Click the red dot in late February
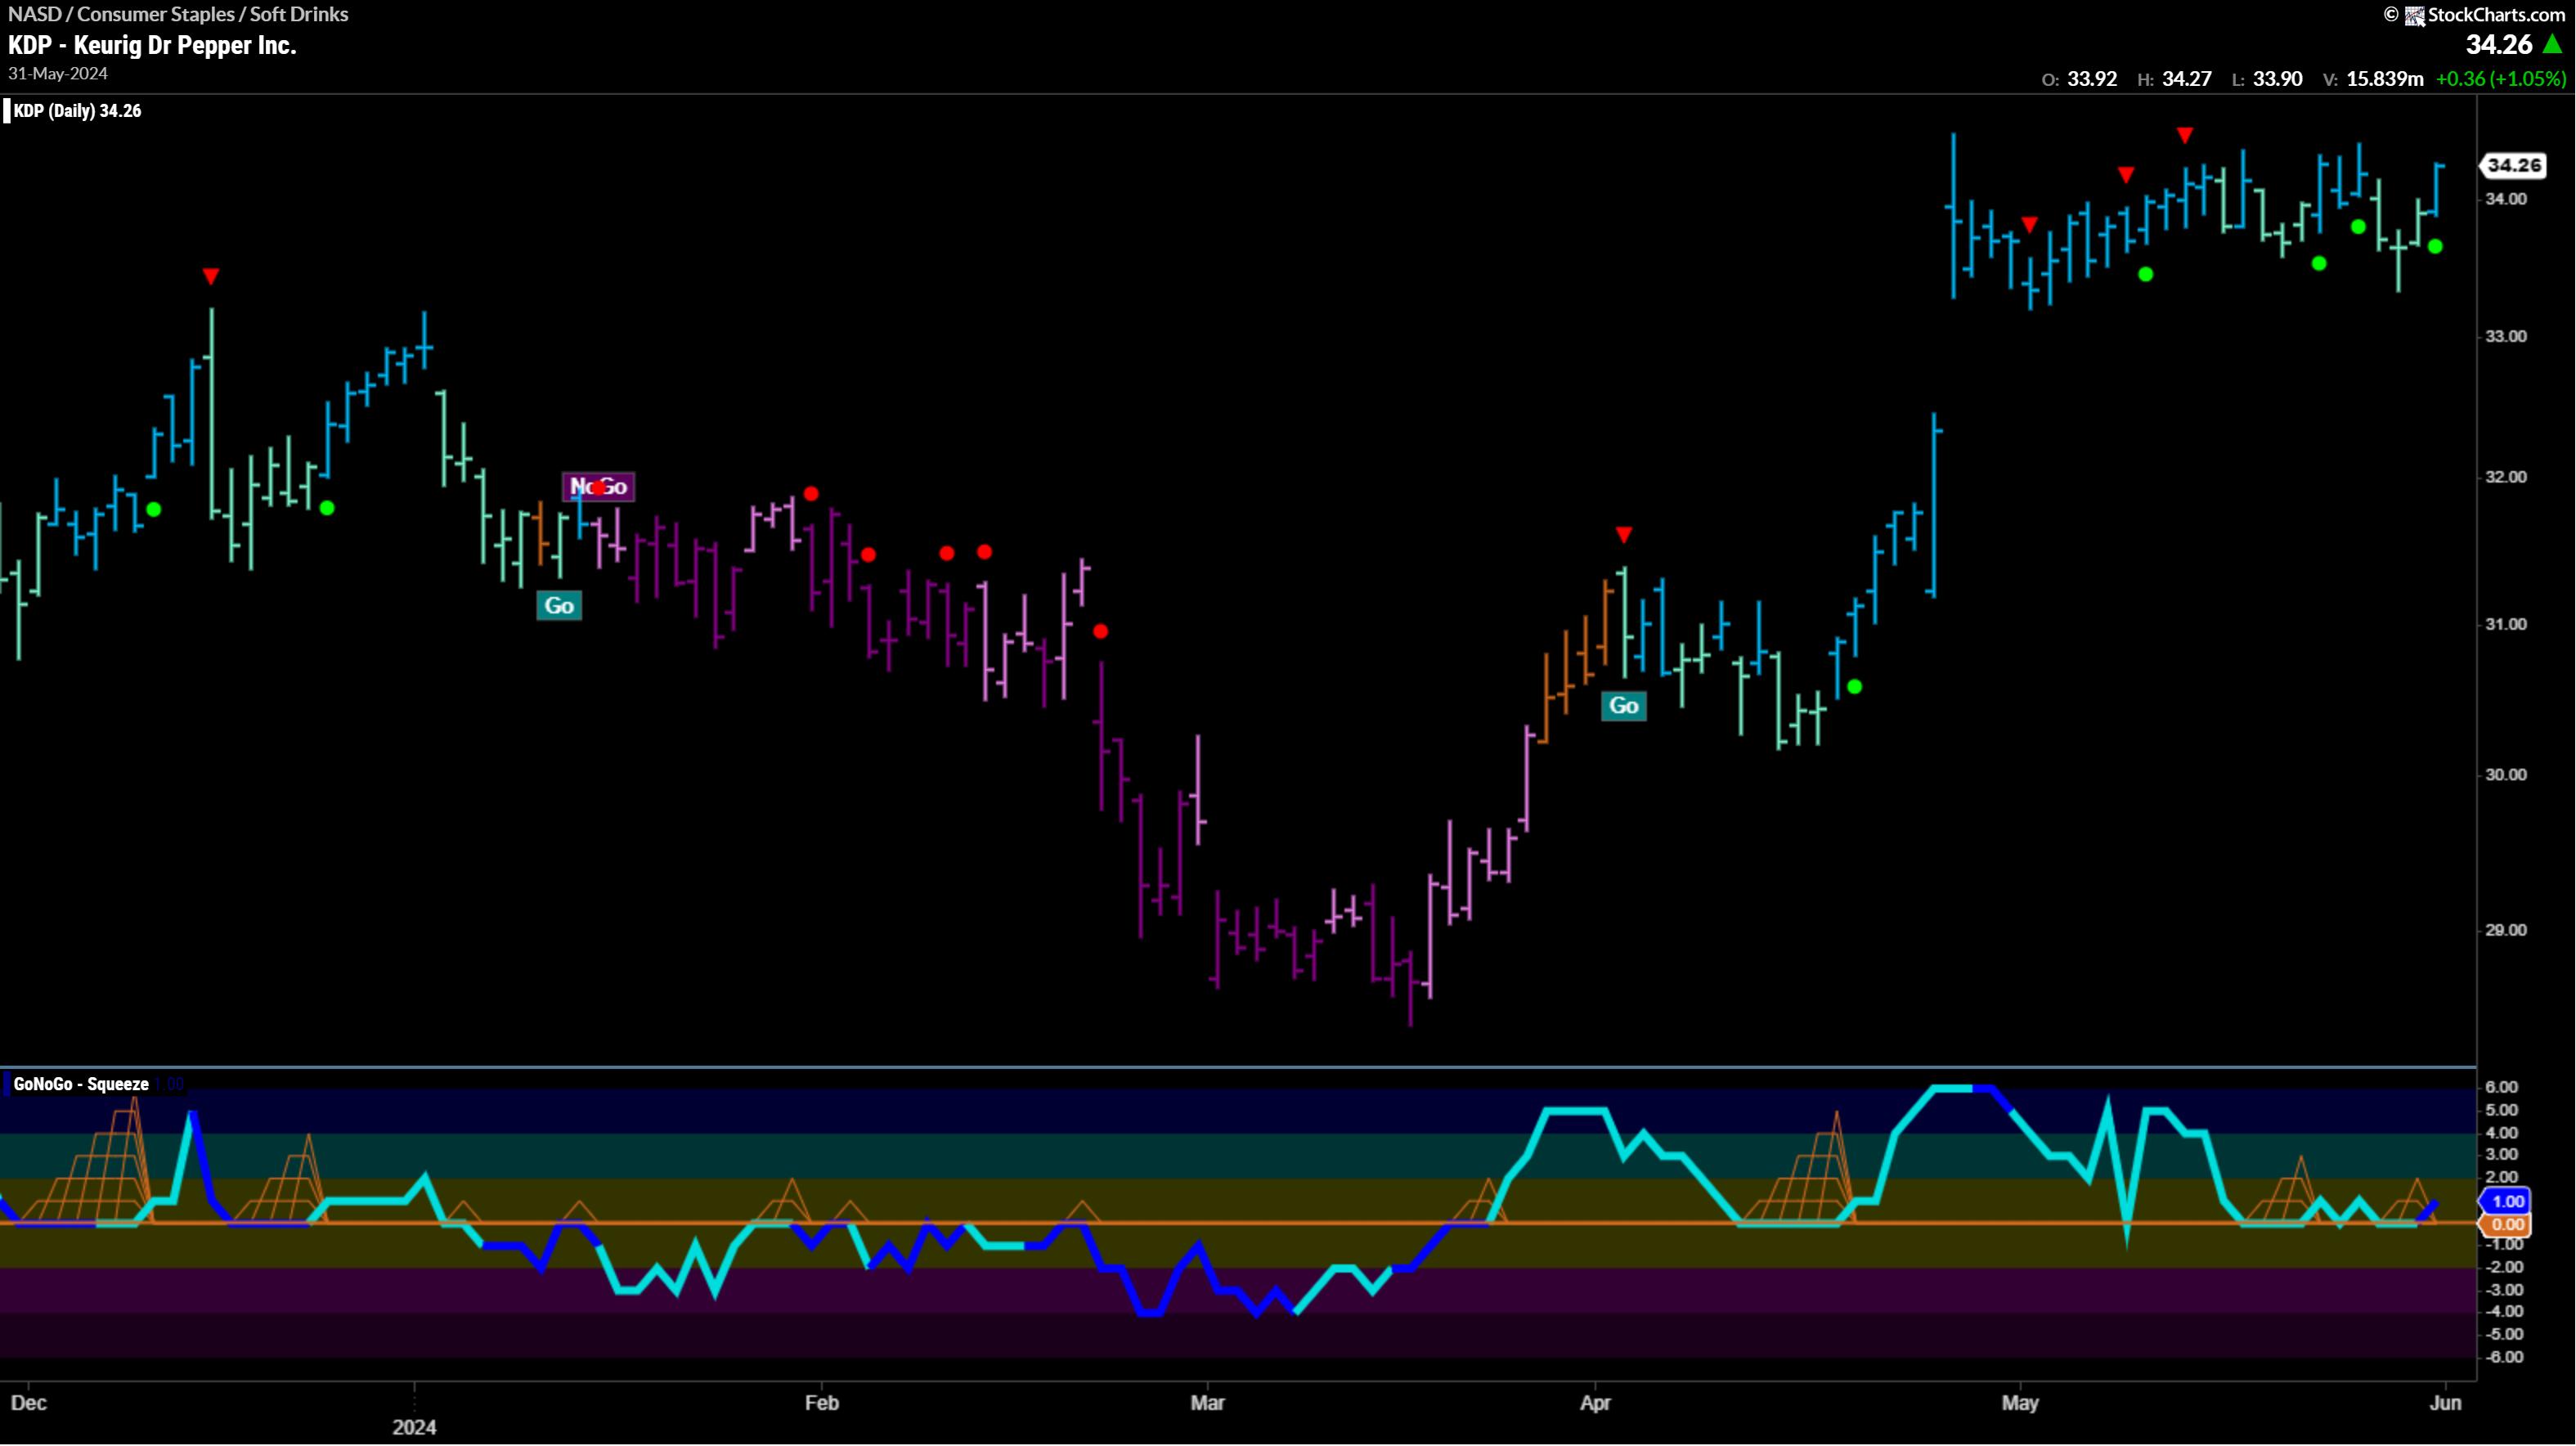 coord(1100,631)
